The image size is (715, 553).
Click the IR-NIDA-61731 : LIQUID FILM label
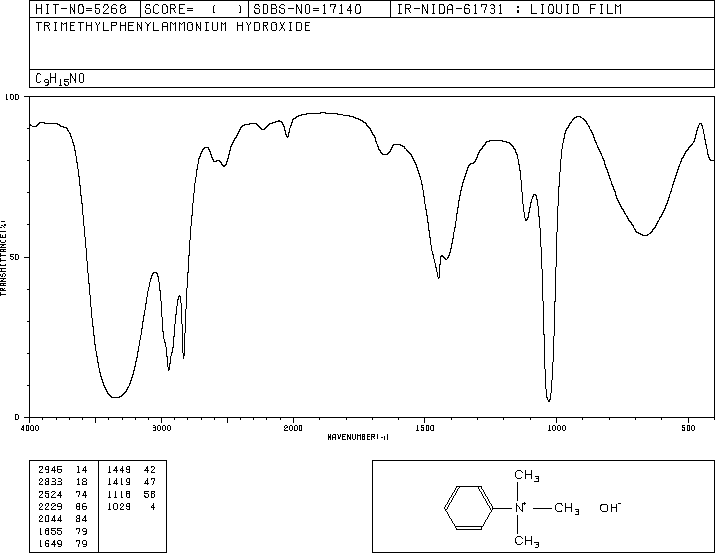(509, 9)
